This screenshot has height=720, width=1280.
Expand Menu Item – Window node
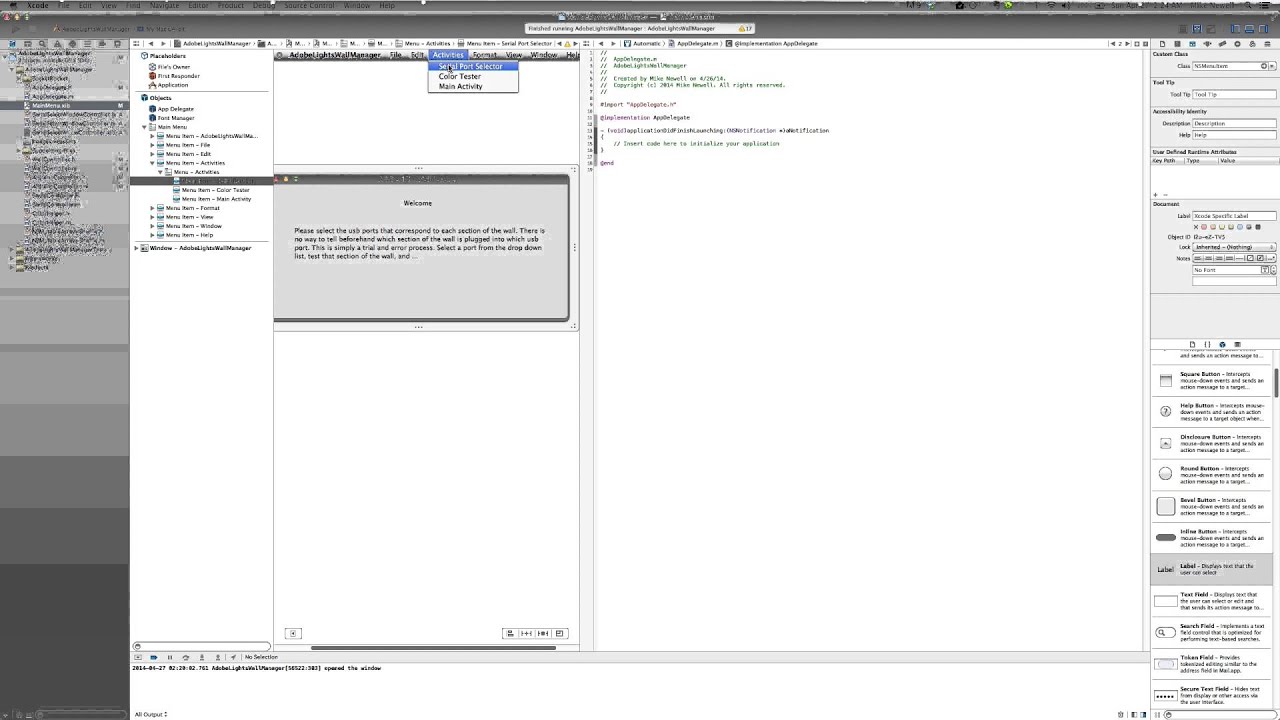(x=152, y=226)
